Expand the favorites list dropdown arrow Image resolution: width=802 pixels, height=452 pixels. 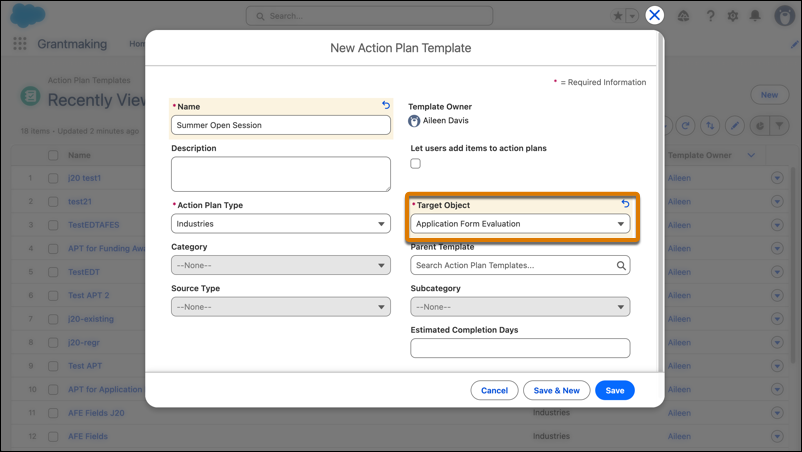pos(632,16)
